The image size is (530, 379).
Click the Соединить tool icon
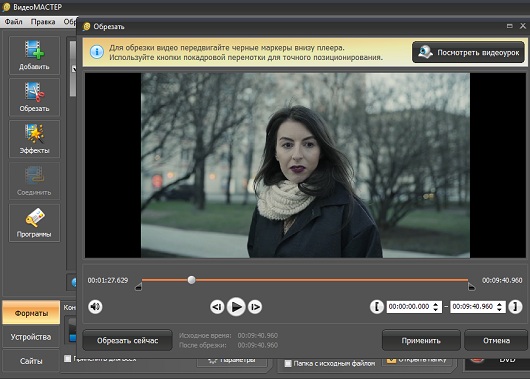point(34,181)
